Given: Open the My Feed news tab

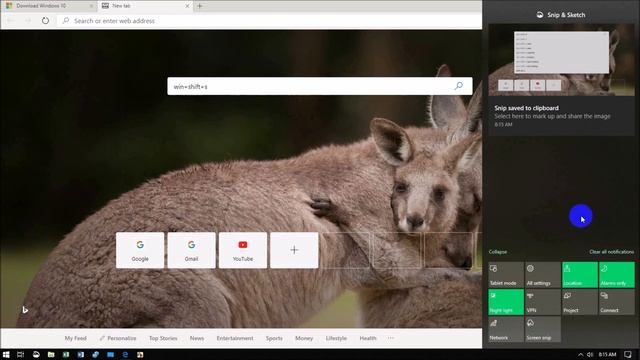Looking at the screenshot, I should [76, 338].
